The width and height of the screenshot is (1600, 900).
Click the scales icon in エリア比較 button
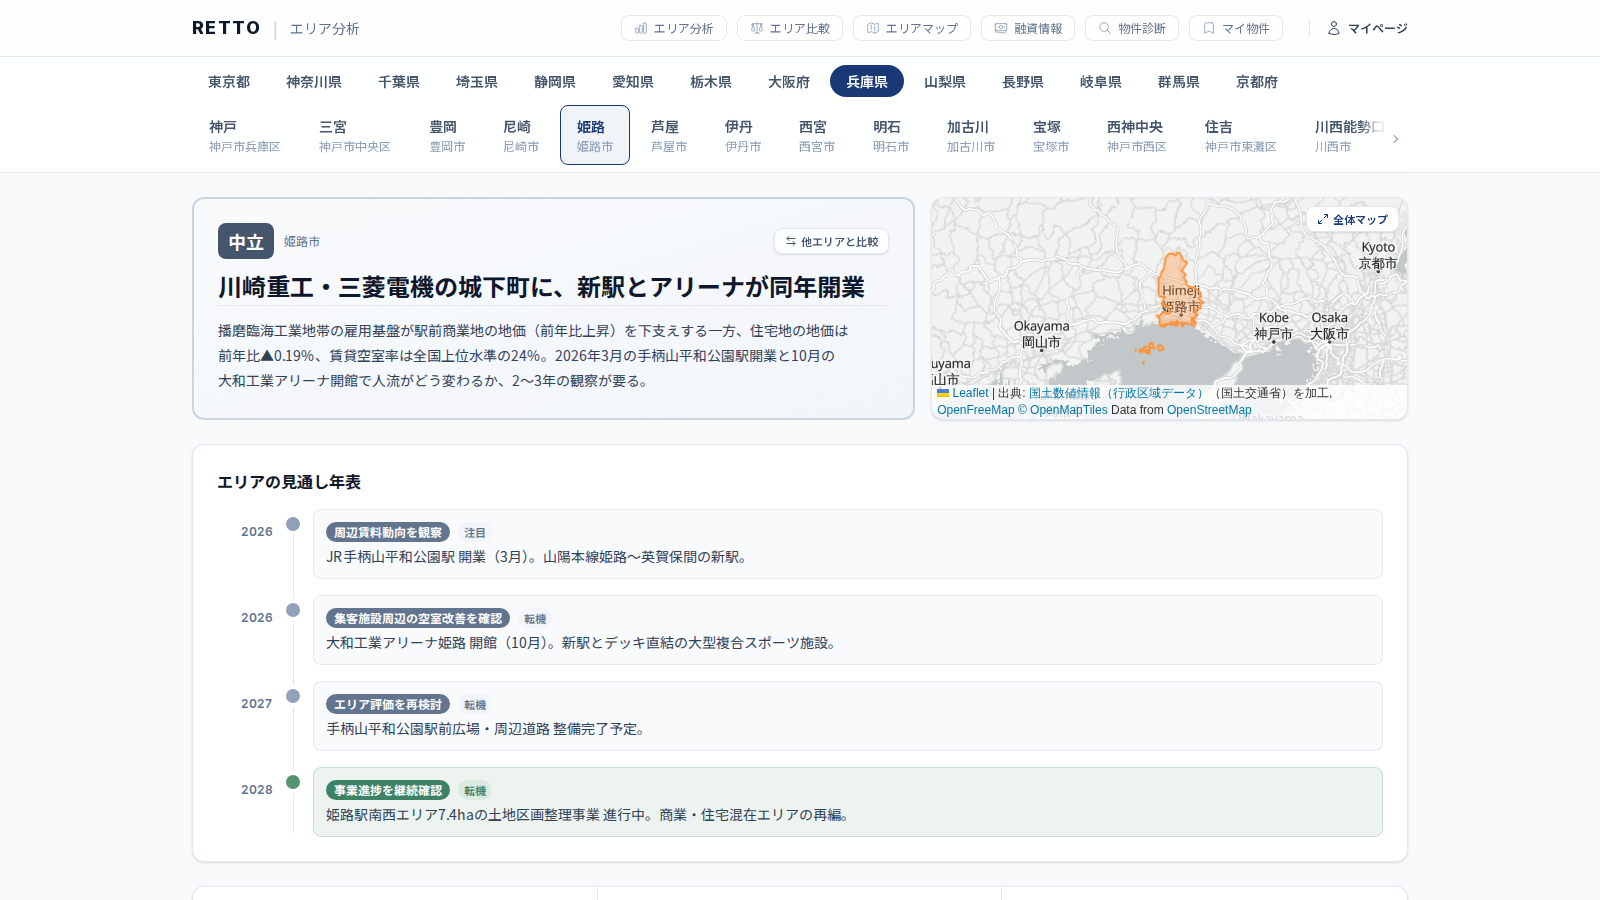757,28
